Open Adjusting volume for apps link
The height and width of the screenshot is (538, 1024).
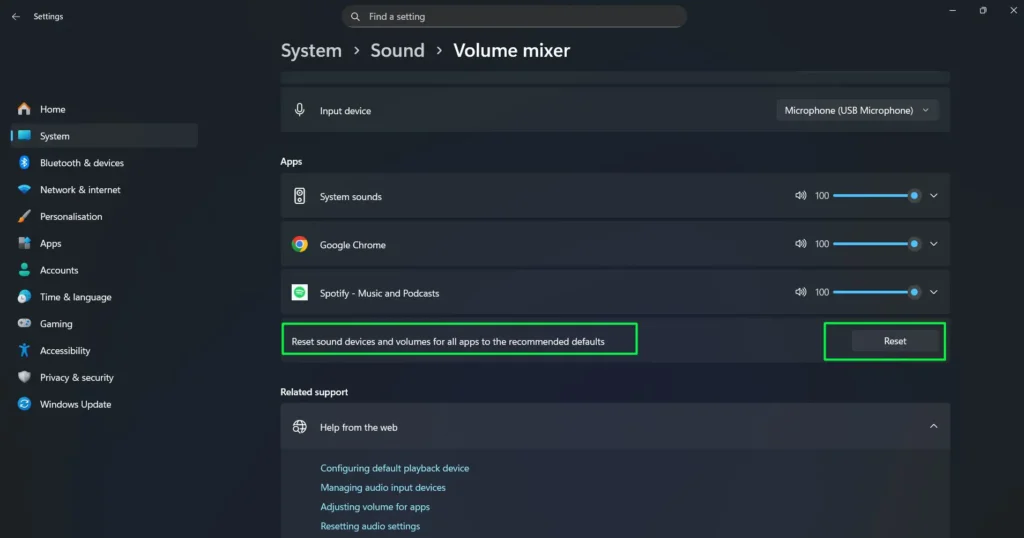(x=375, y=507)
